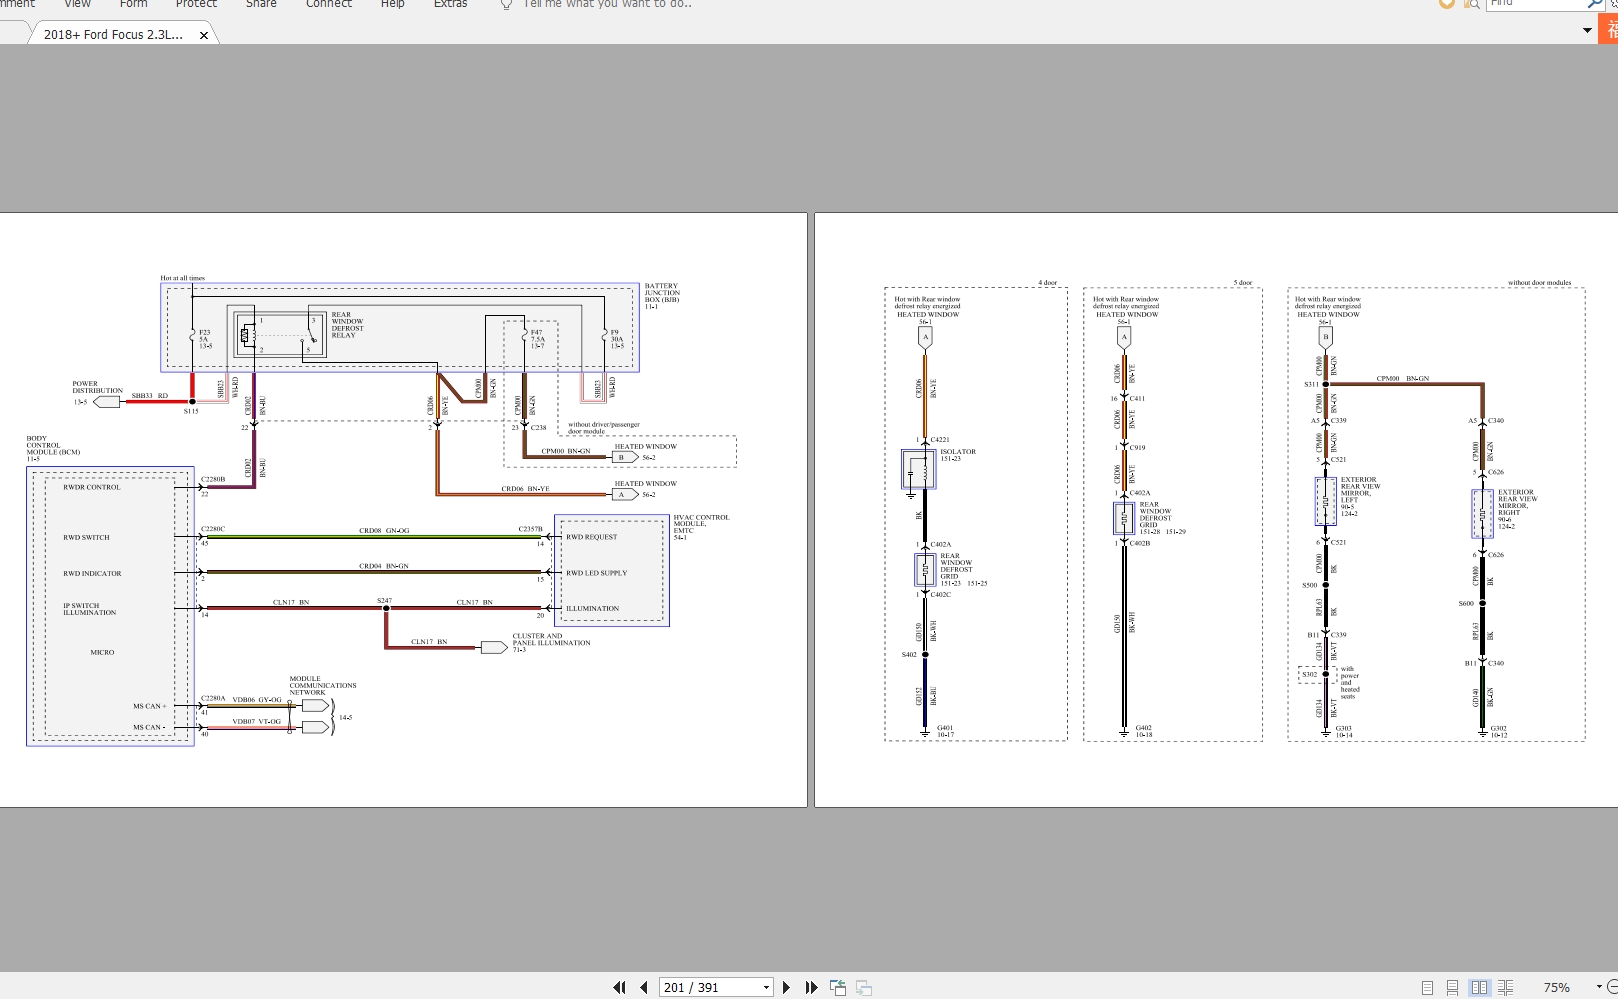This screenshot has height=999, width=1618.
Task: Go to the next page
Action: tap(786, 987)
